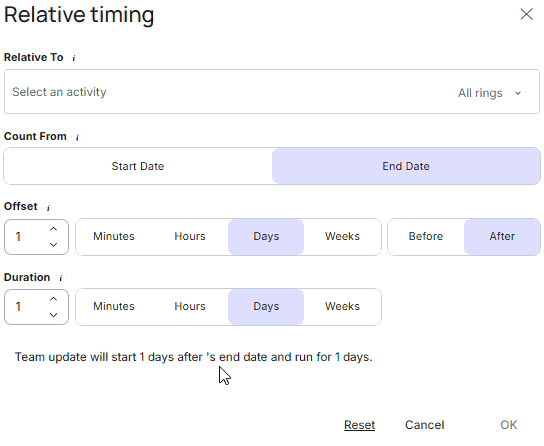Decrease the Duration value with down arrow
Image resolution: width=544 pixels, height=446 pixels.
pyautogui.click(x=53, y=315)
